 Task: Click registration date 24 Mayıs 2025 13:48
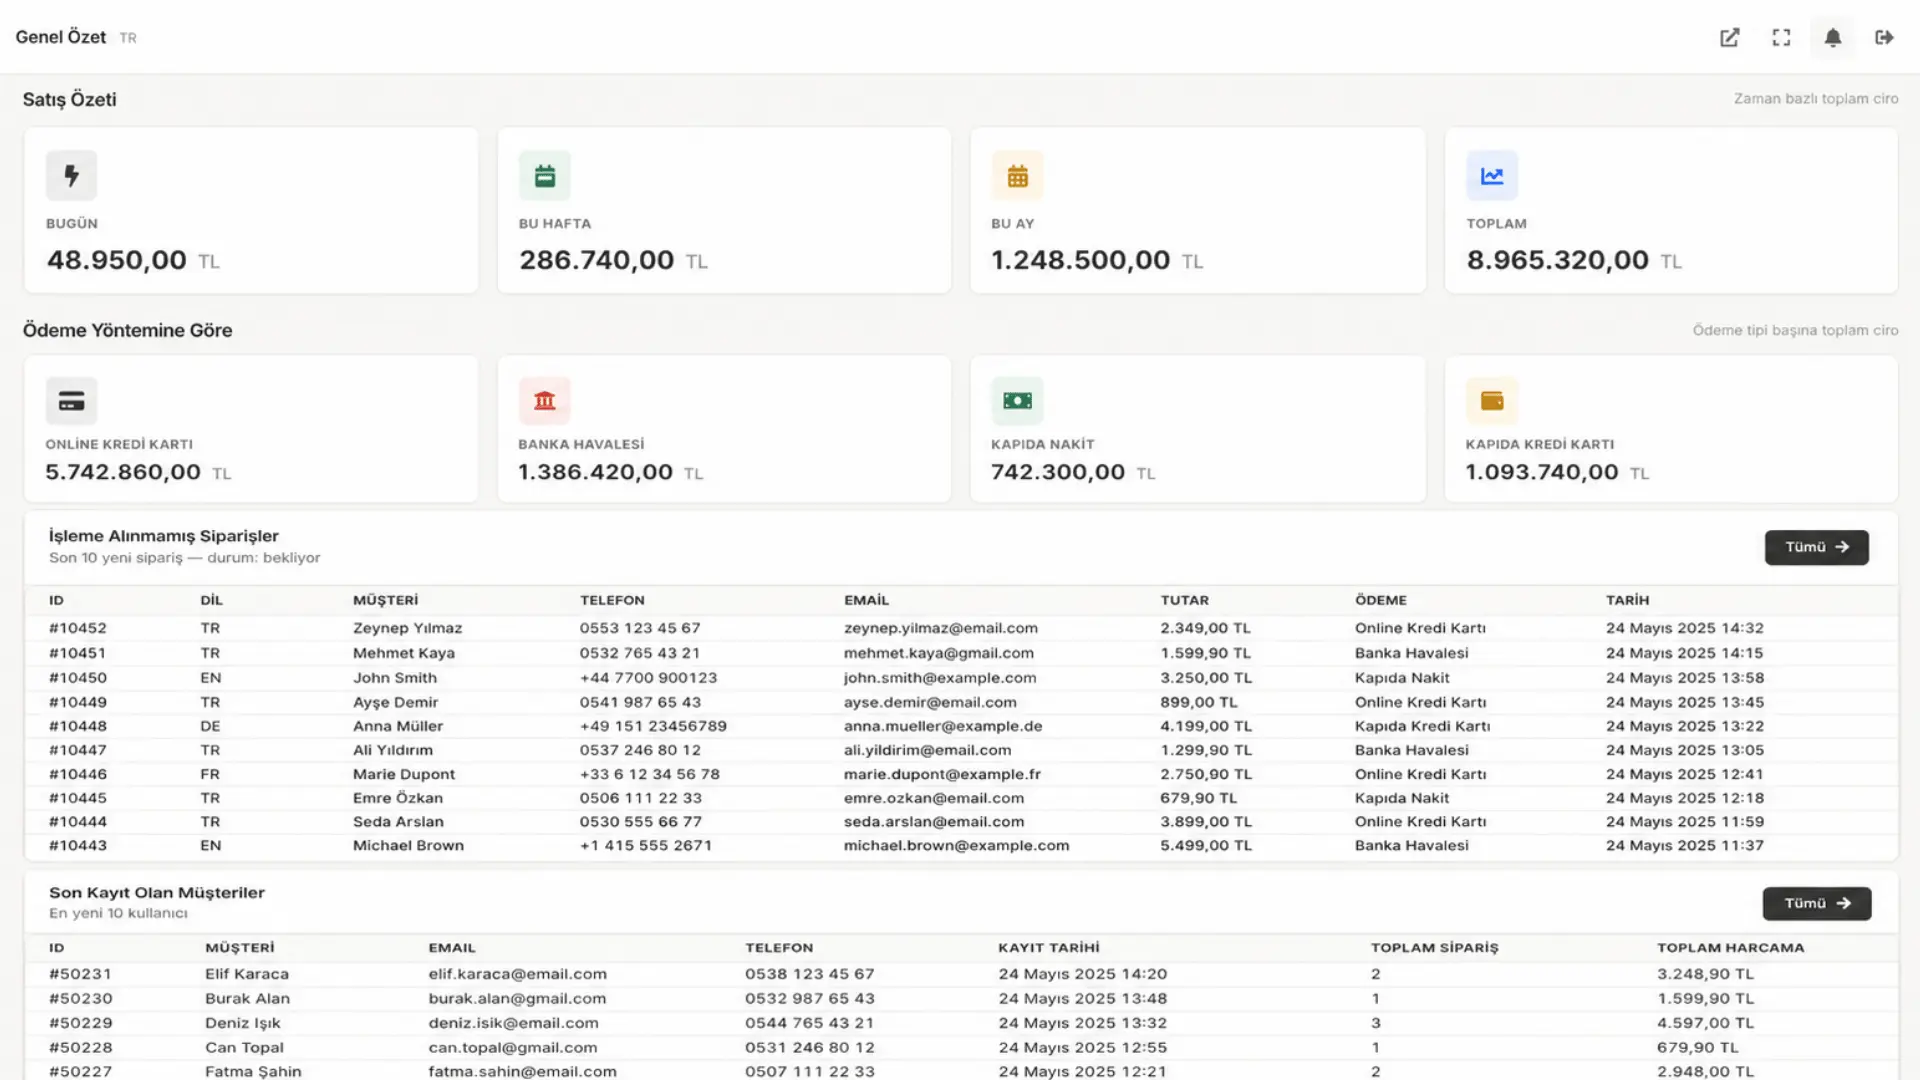[1083, 998]
